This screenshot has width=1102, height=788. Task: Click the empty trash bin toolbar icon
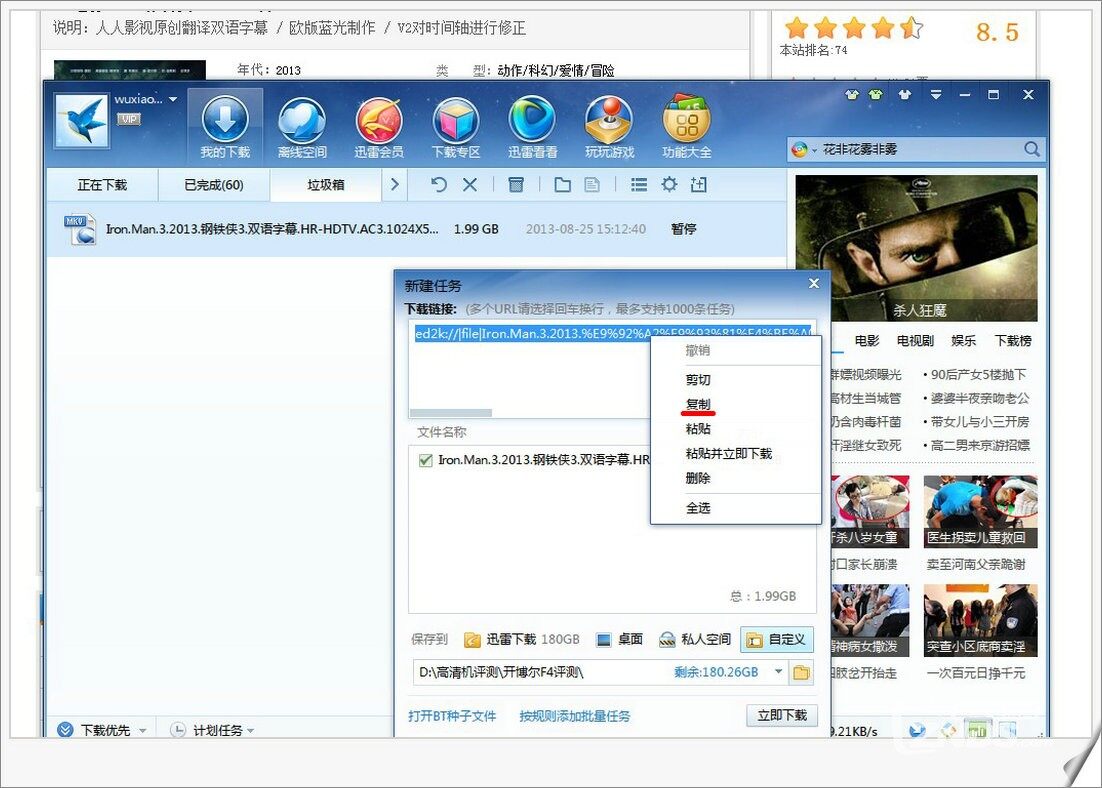516,185
